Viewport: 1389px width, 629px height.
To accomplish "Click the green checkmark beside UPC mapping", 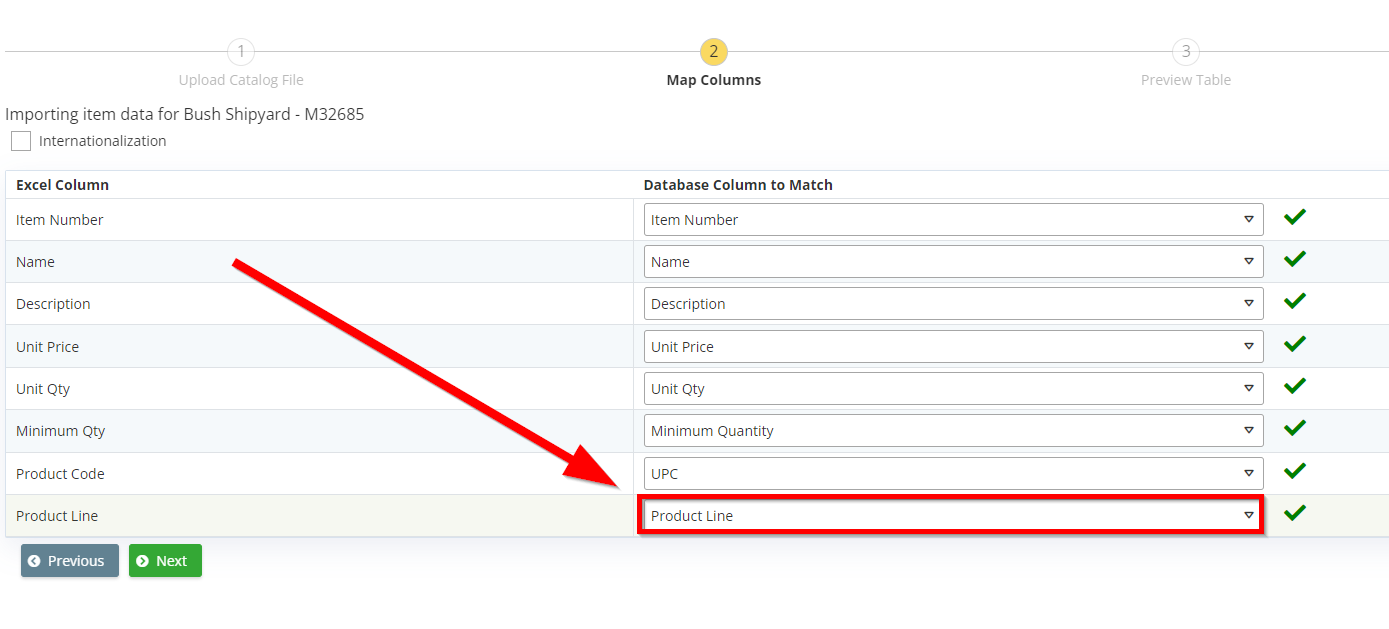I will pos(1295,471).
